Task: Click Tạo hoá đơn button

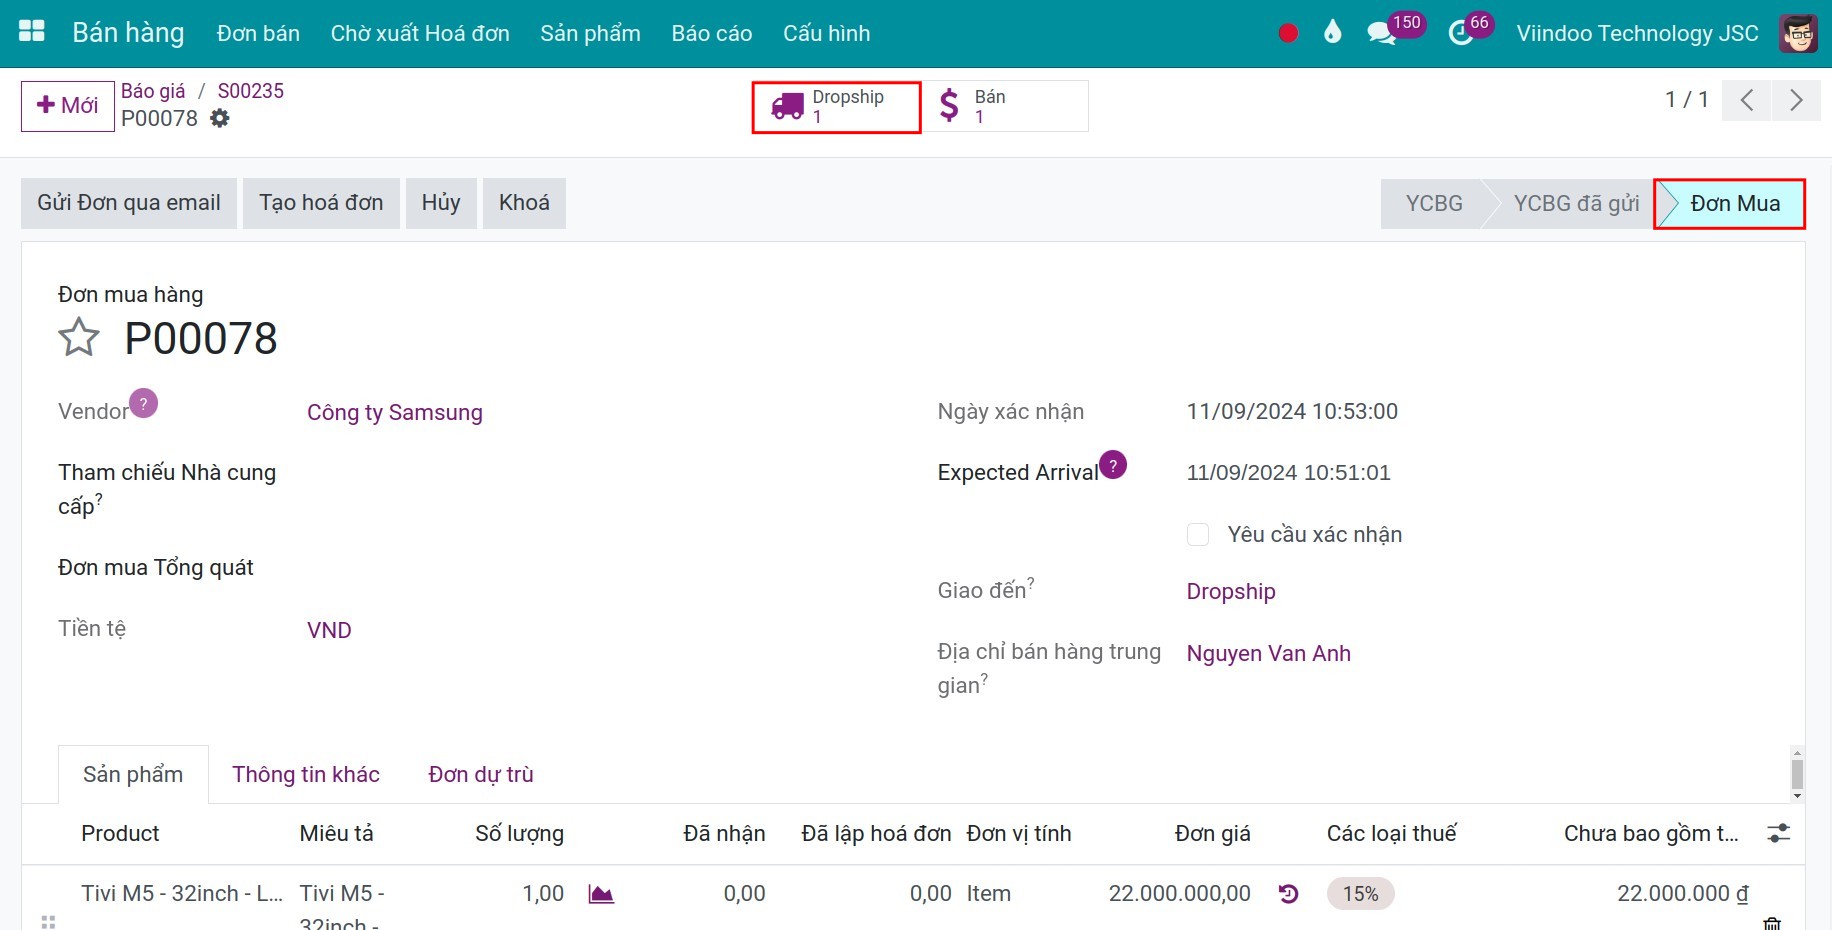Action: click(321, 203)
